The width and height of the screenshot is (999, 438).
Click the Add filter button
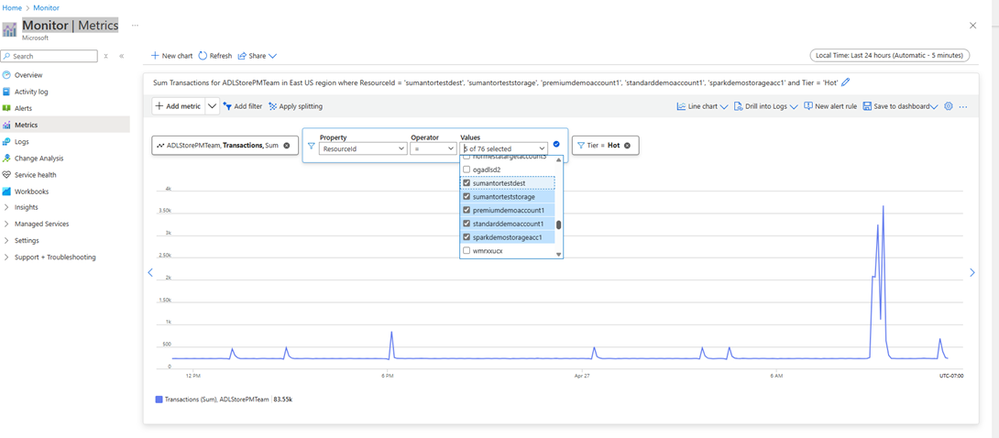(242, 106)
